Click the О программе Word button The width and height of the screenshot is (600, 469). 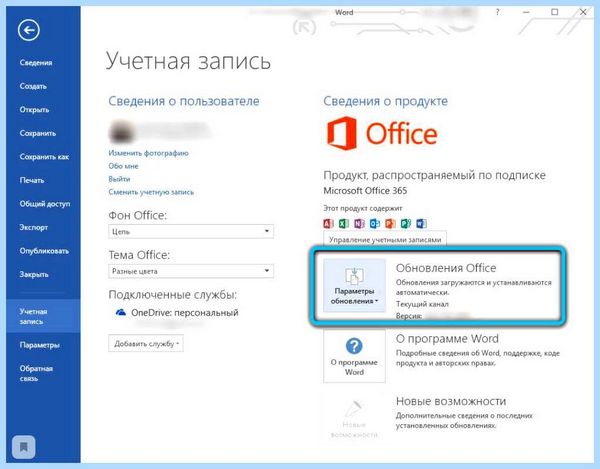click(x=354, y=356)
